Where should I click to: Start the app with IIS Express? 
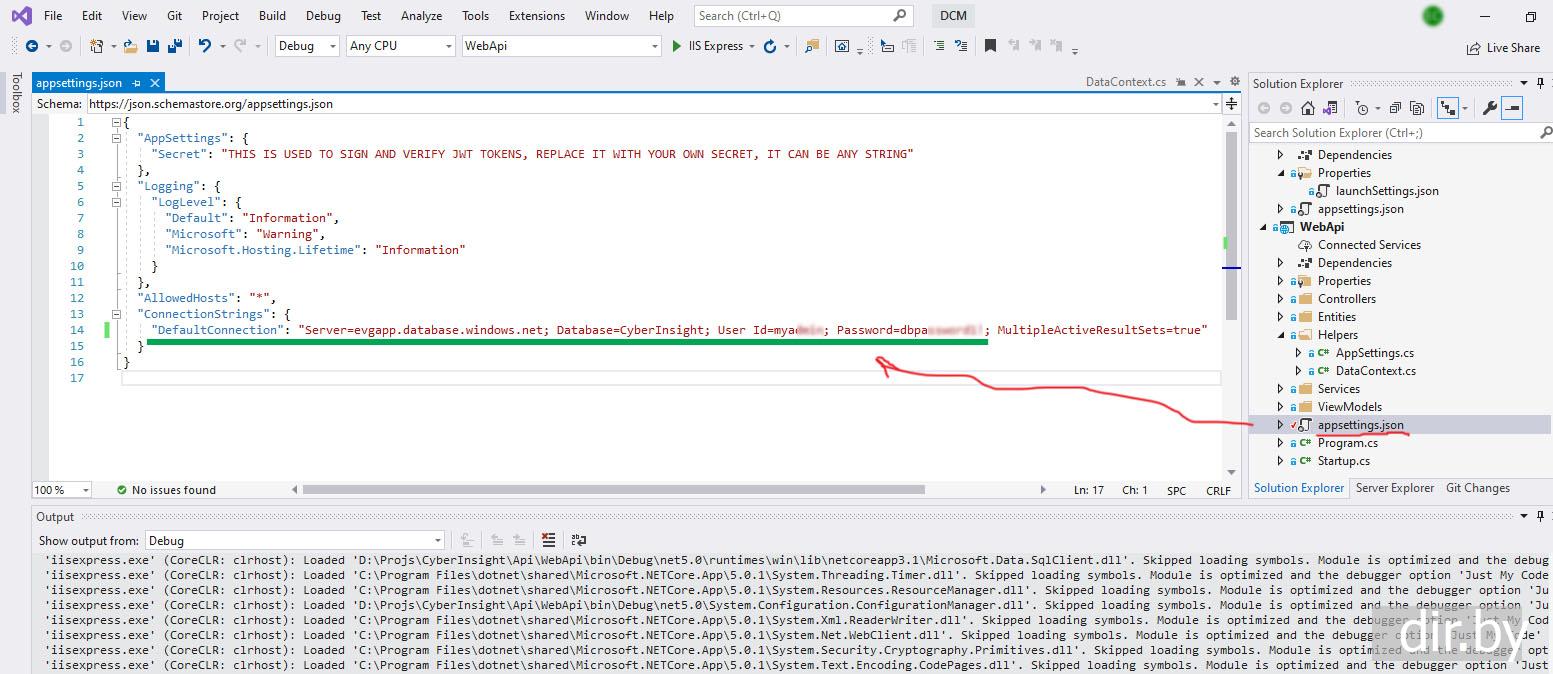coord(708,46)
